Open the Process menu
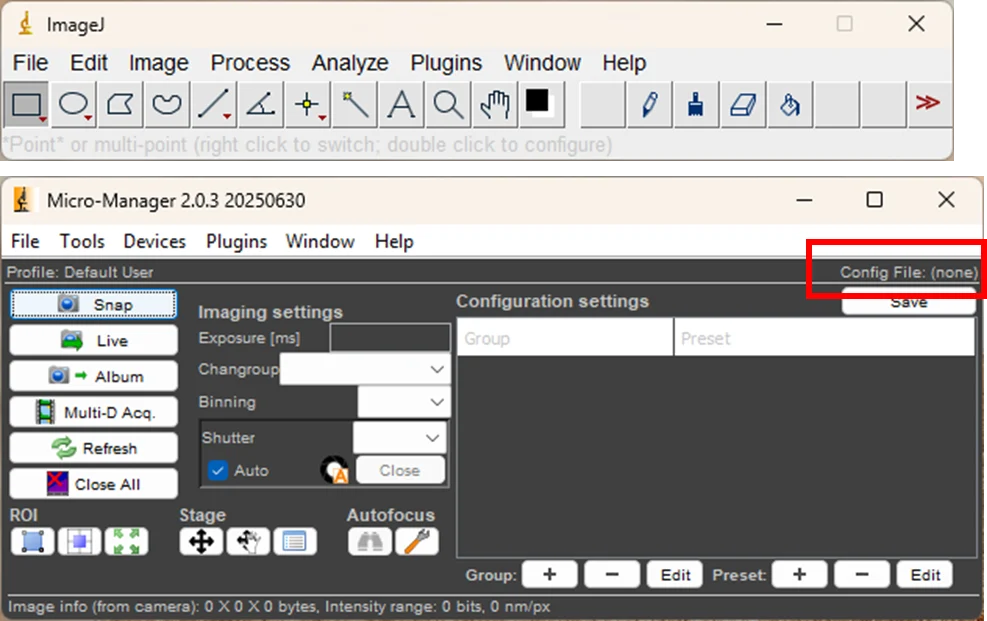Image resolution: width=987 pixels, height=621 pixels. 250,63
